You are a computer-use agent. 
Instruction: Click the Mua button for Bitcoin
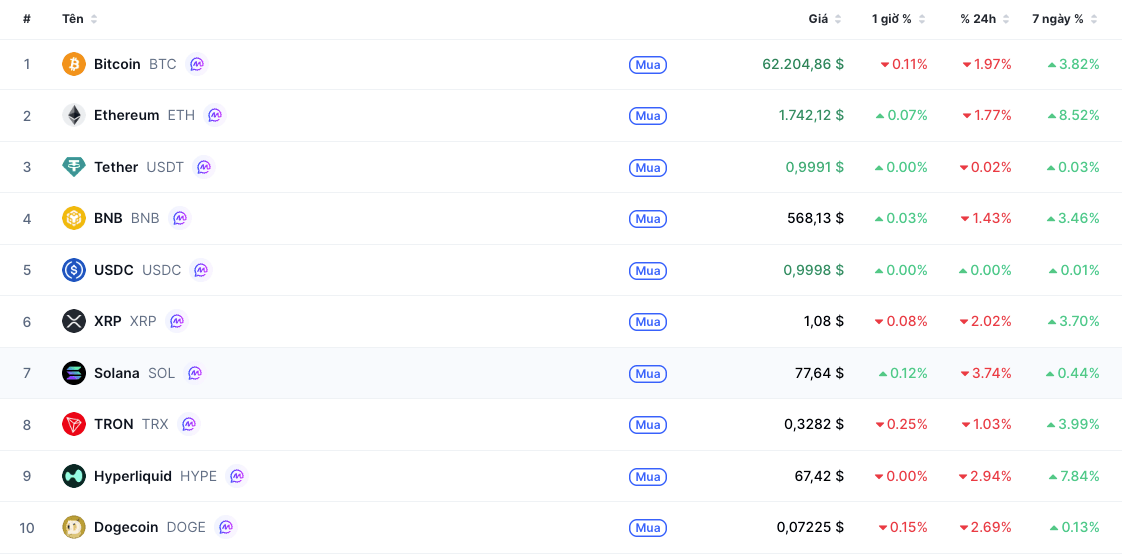(x=648, y=65)
